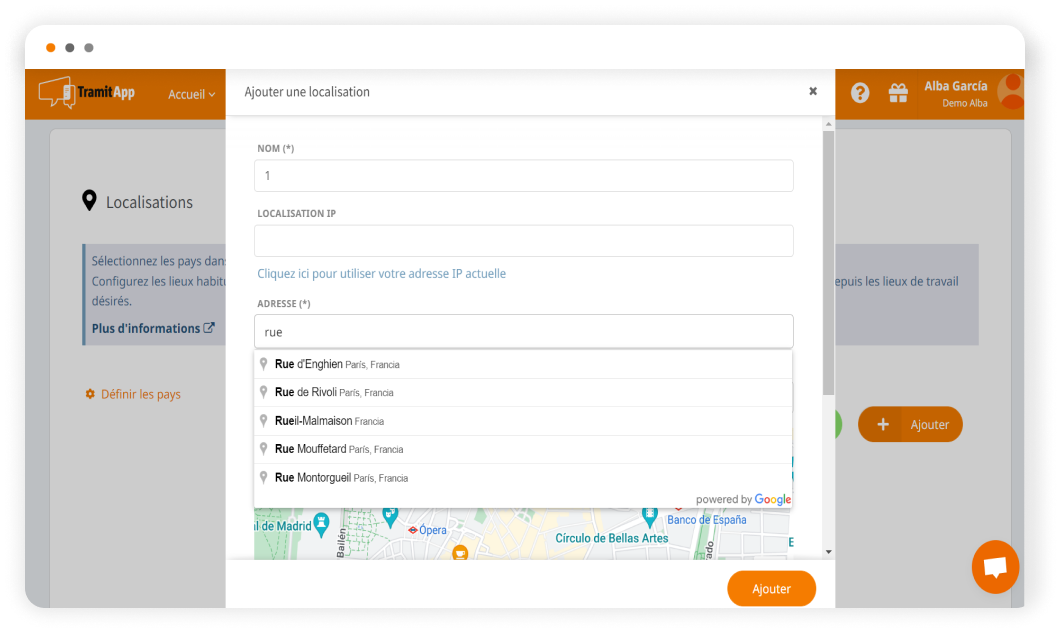Click the Adresse field containing rue

click(x=523, y=331)
